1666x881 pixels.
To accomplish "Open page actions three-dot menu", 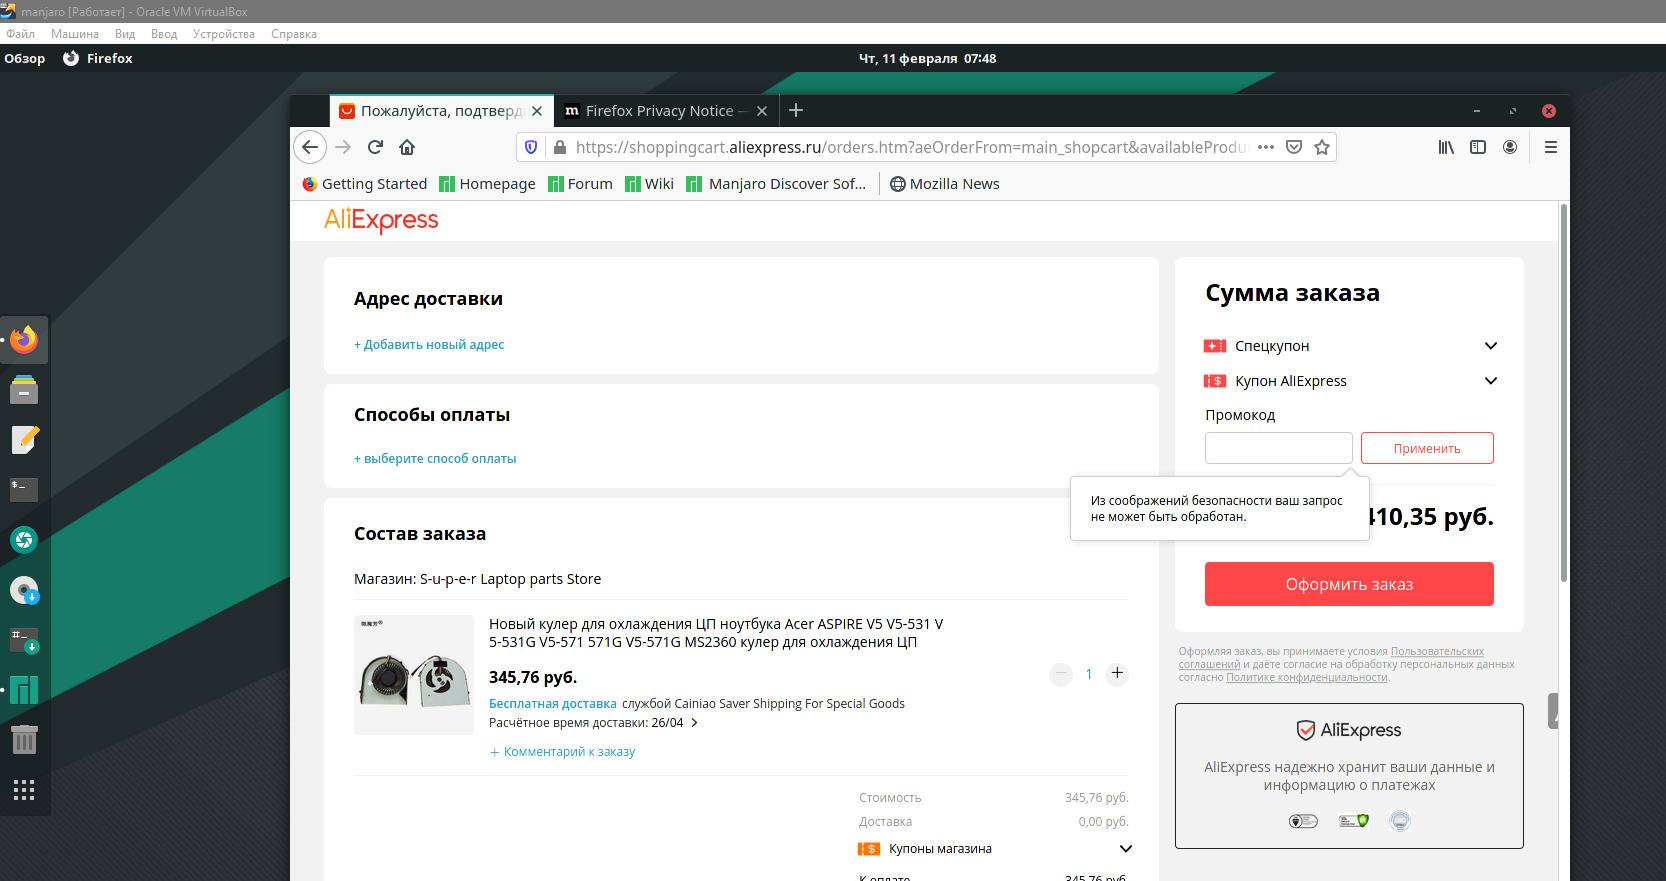I will [1266, 147].
